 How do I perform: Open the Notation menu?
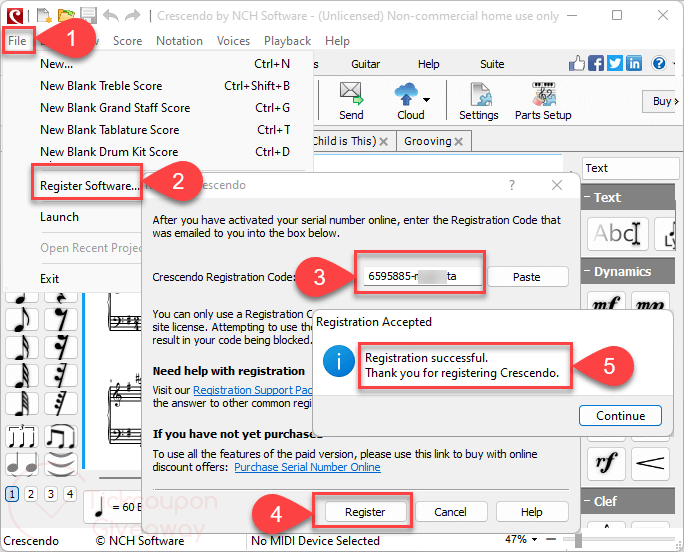(x=179, y=41)
